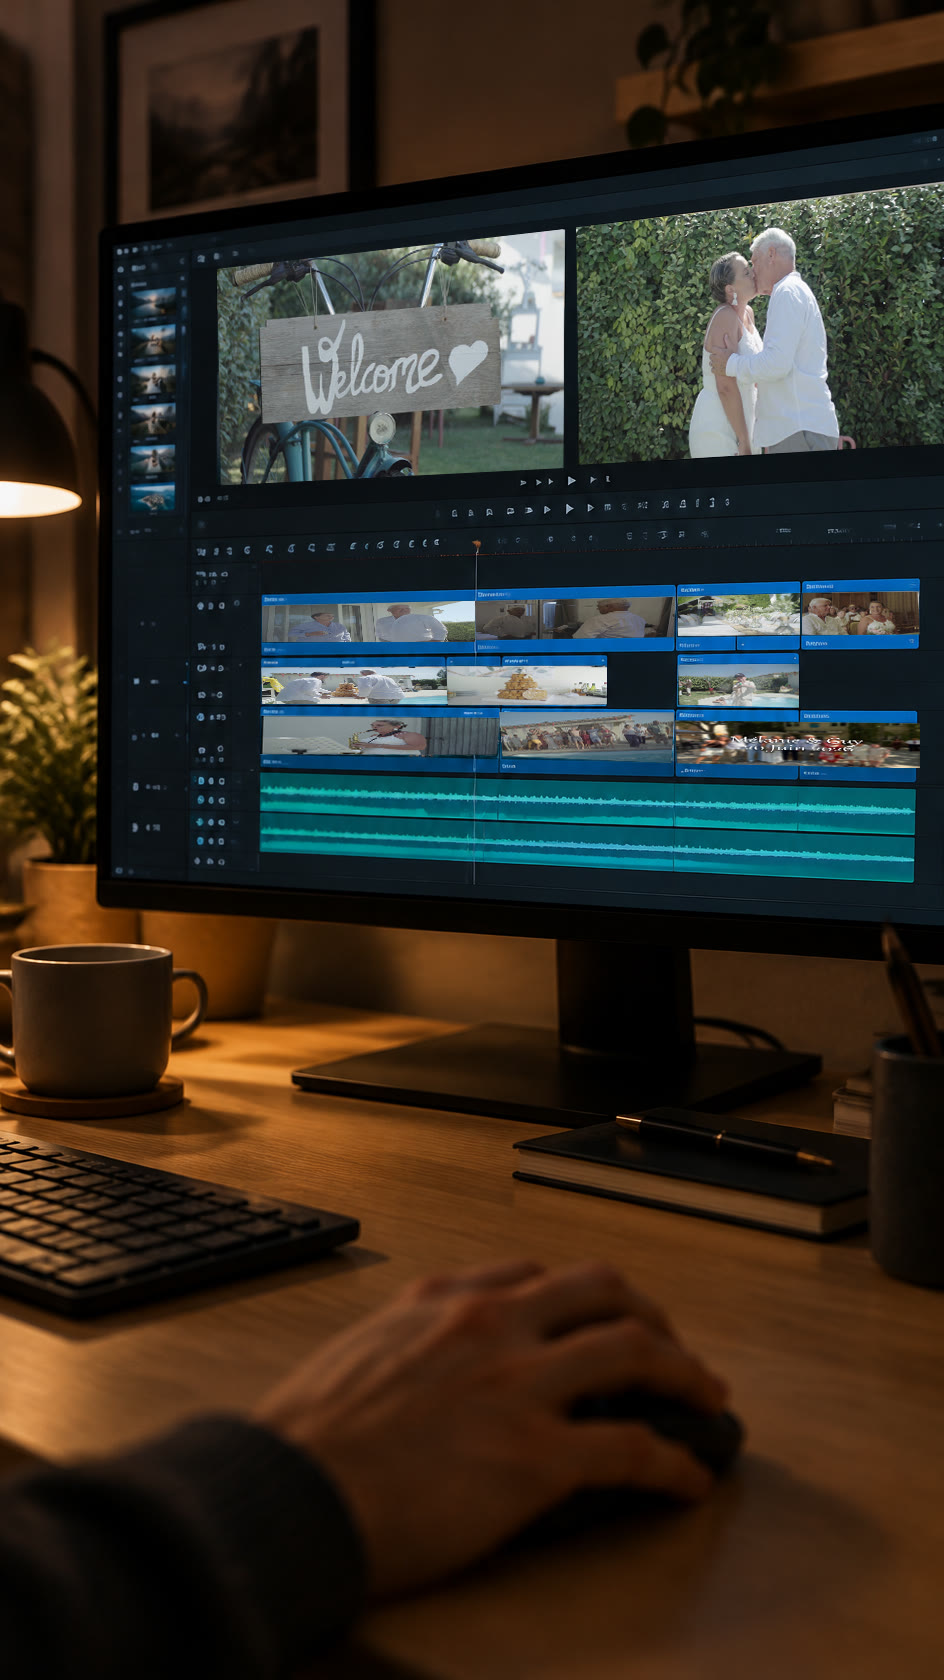944x1680 pixels.
Task: Play the Welcome sign source monitor clip
Action: pos(571,480)
